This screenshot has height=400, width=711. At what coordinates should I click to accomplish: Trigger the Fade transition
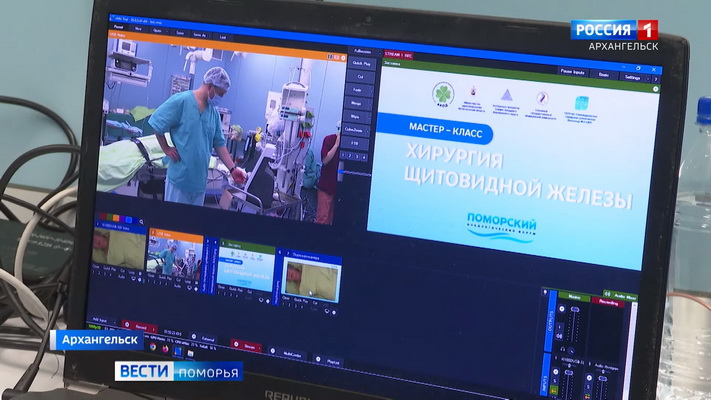click(x=358, y=89)
